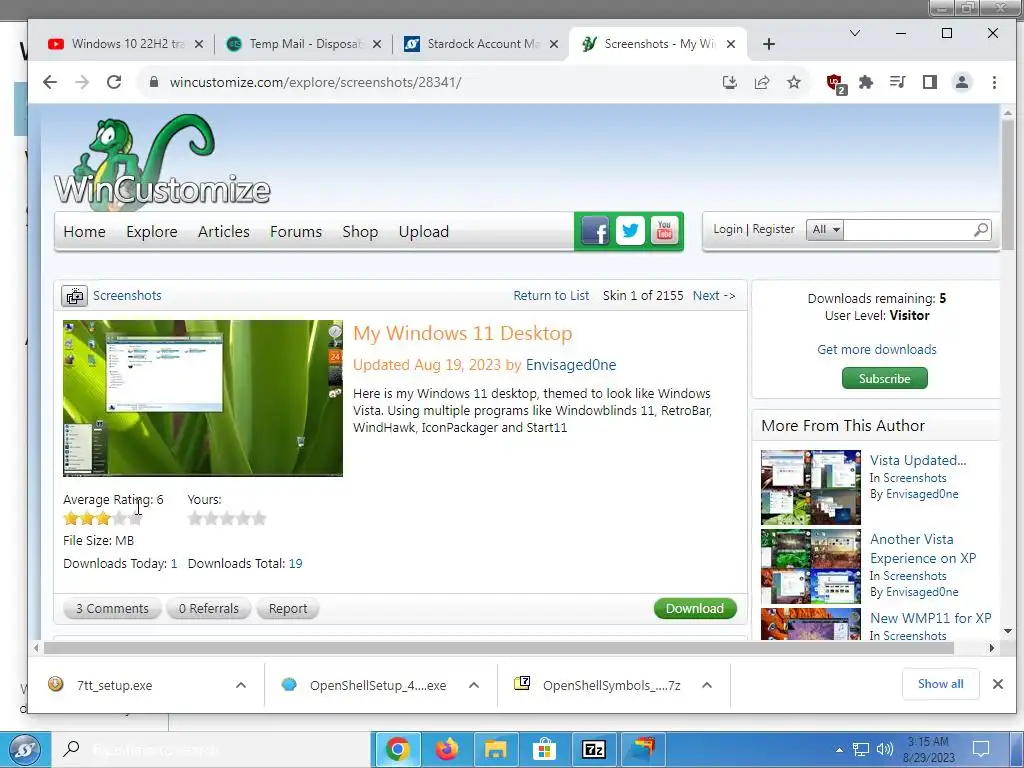Open the Chrome profile avatar
The width and height of the screenshot is (1024, 768).
[x=962, y=82]
